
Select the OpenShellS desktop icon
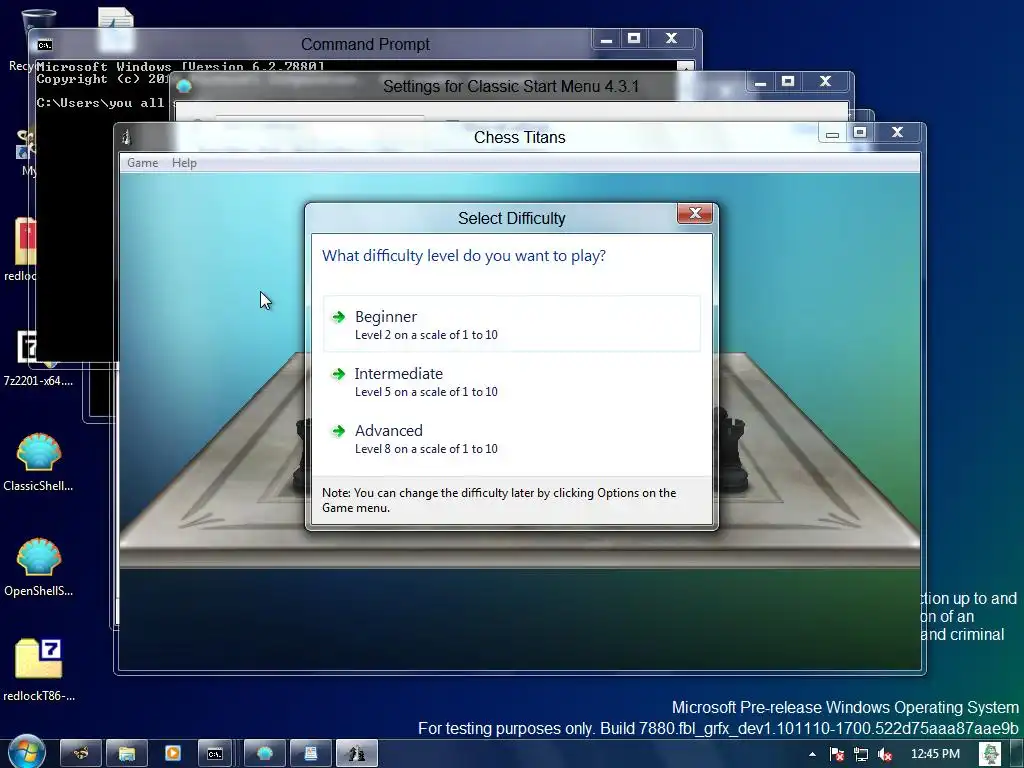(x=39, y=567)
